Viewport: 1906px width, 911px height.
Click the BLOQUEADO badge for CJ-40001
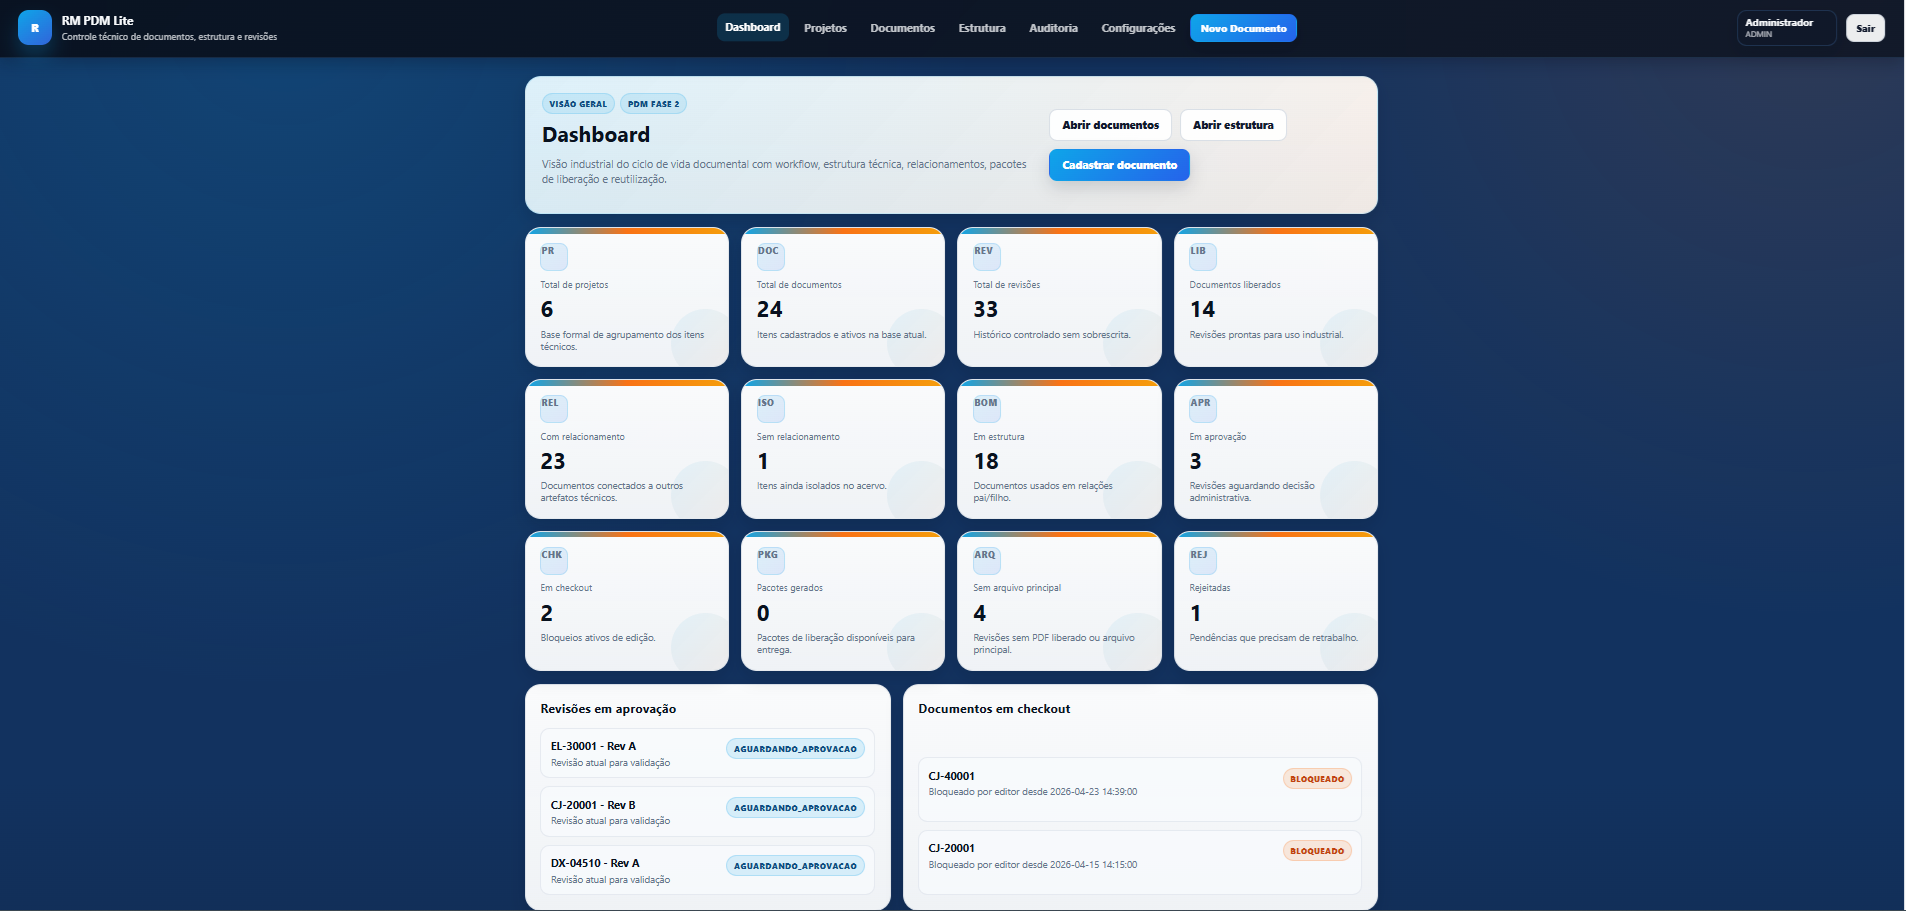click(1317, 779)
